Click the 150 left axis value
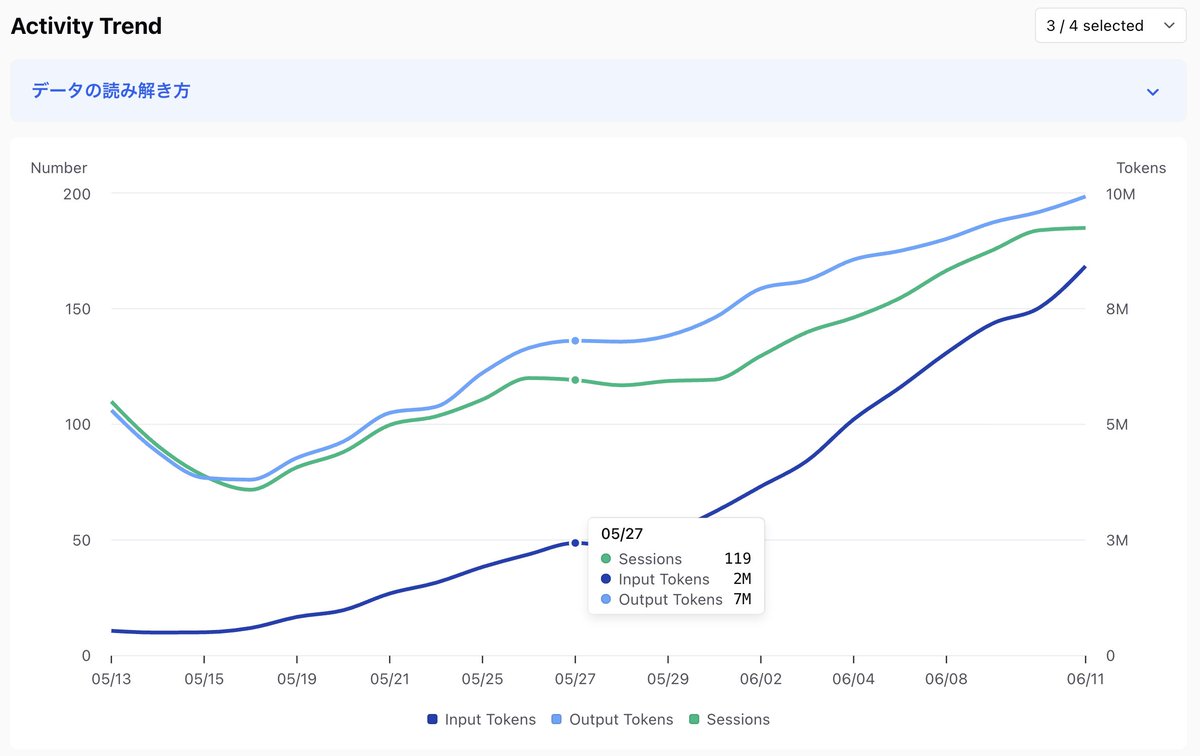 [x=77, y=309]
